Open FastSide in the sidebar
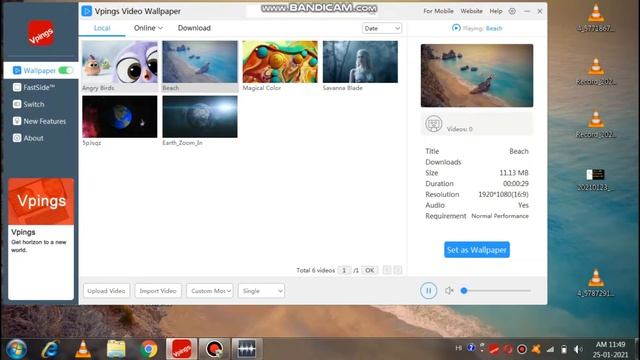The width and height of the screenshot is (640, 360). tap(34, 87)
